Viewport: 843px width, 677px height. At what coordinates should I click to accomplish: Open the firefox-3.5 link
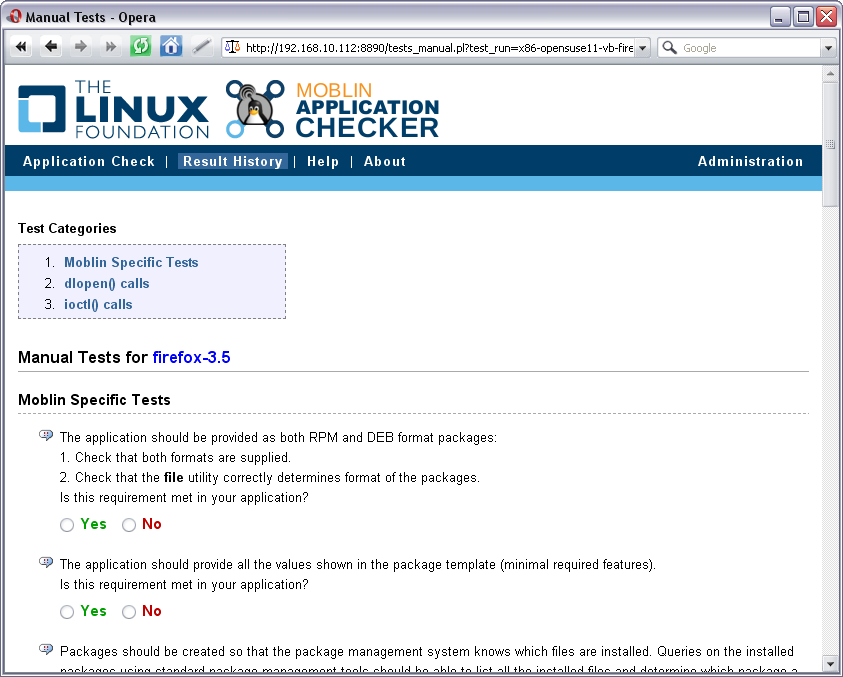pyautogui.click(x=191, y=358)
